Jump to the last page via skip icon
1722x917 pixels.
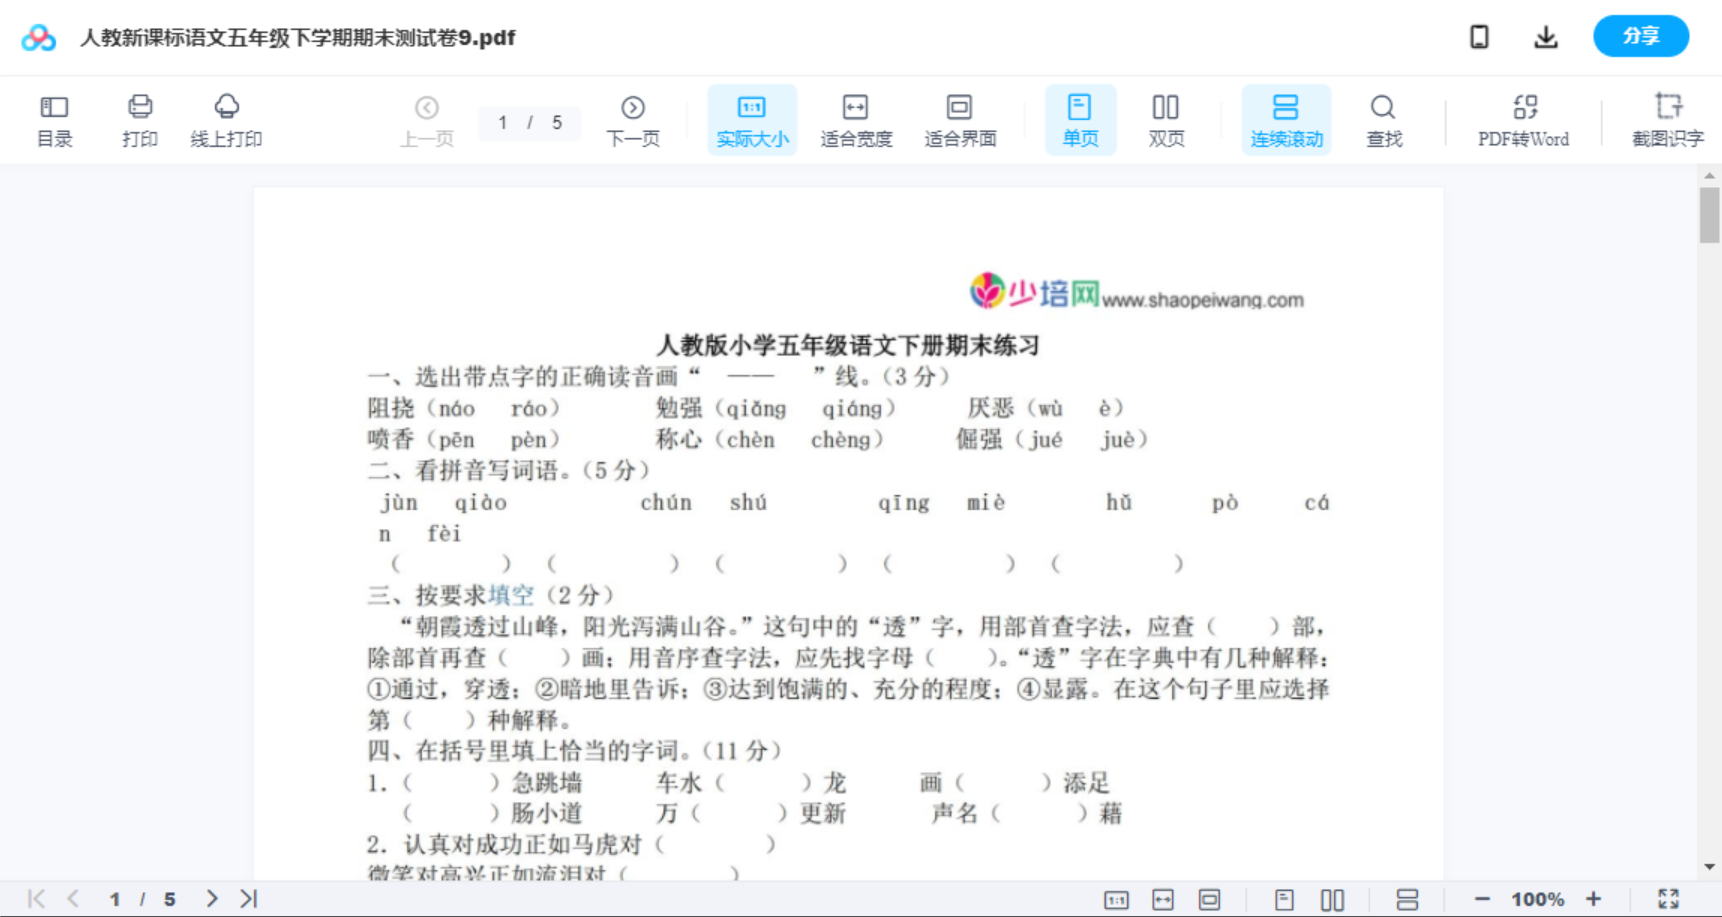246,897
